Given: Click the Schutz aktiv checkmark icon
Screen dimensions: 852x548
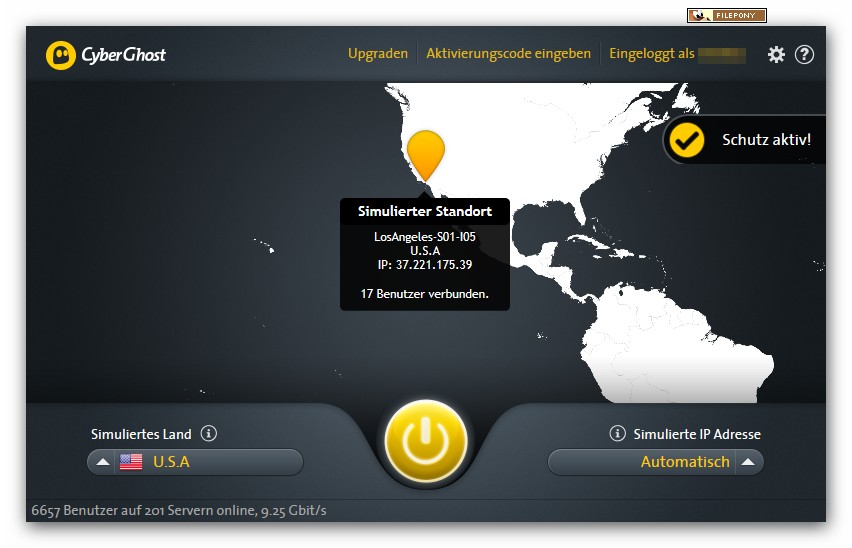Looking at the screenshot, I should (687, 140).
